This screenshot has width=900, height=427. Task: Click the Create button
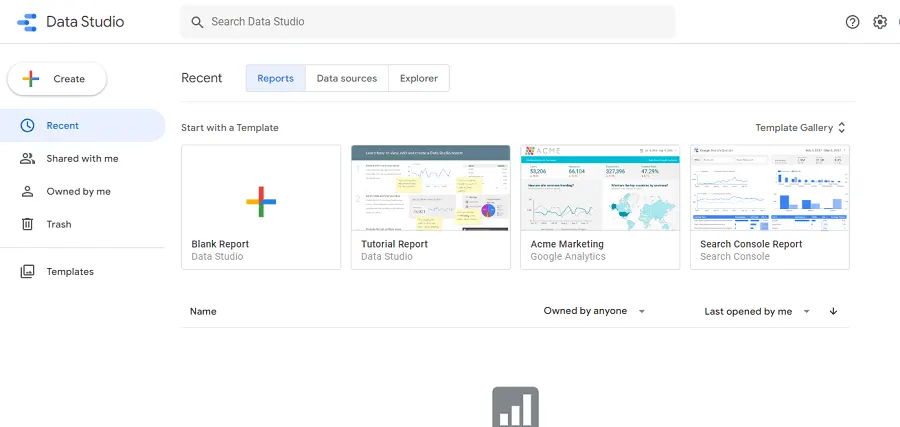tap(57, 79)
